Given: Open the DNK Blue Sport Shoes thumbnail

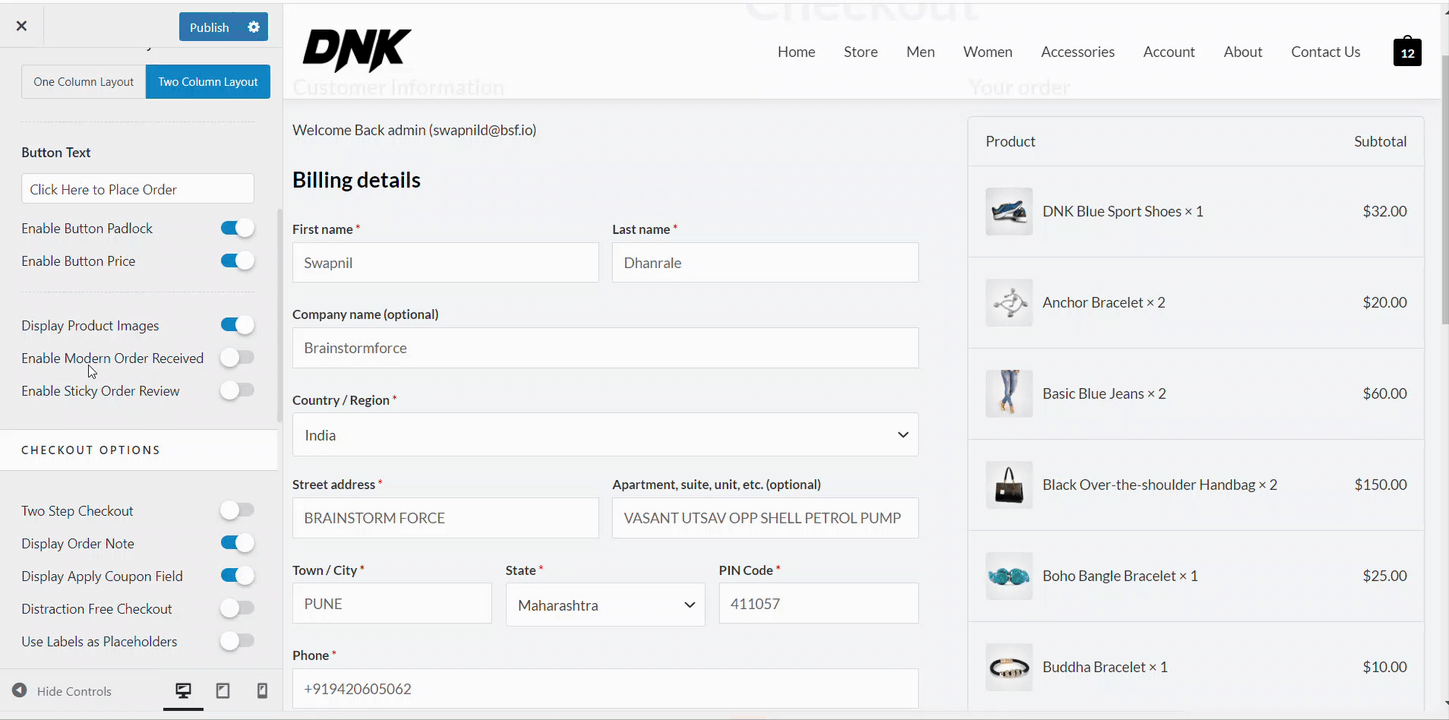Looking at the screenshot, I should (x=1009, y=212).
